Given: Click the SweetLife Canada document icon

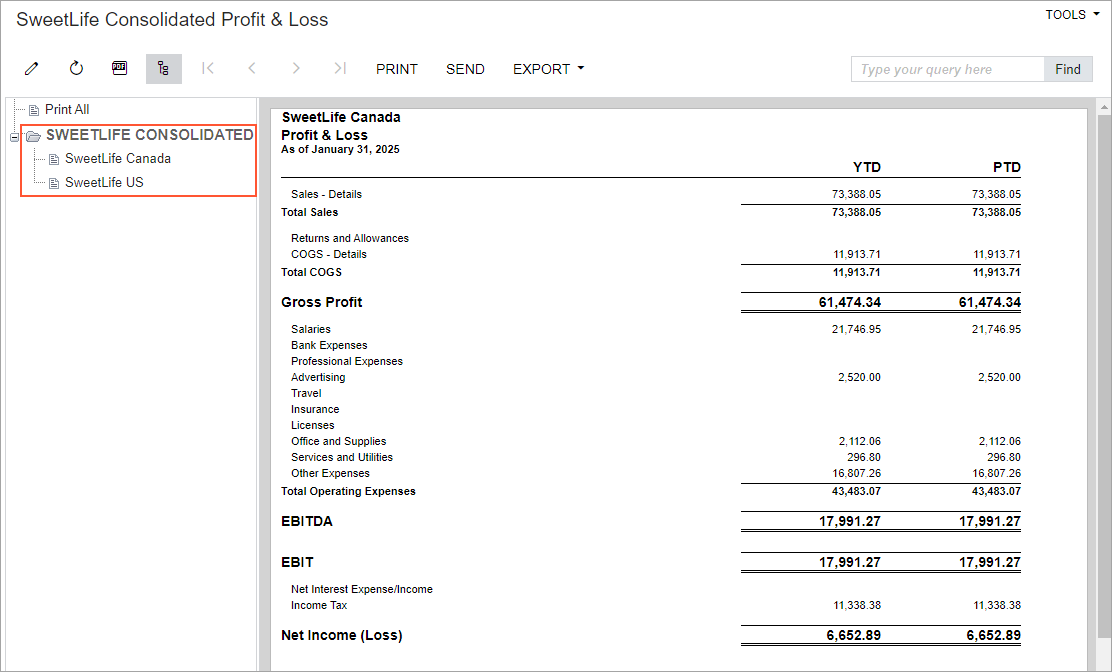Looking at the screenshot, I should click(53, 159).
